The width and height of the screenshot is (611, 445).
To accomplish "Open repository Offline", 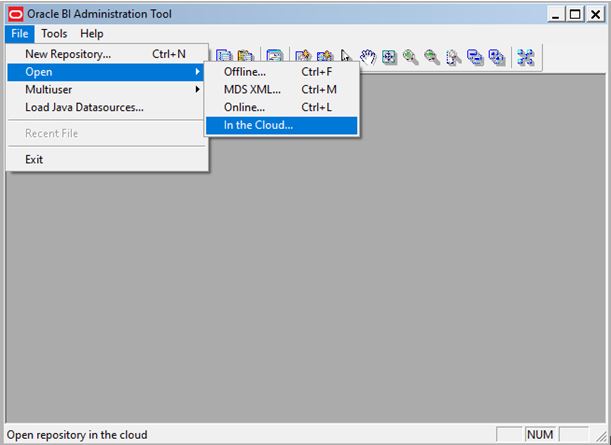I will pos(281,72).
